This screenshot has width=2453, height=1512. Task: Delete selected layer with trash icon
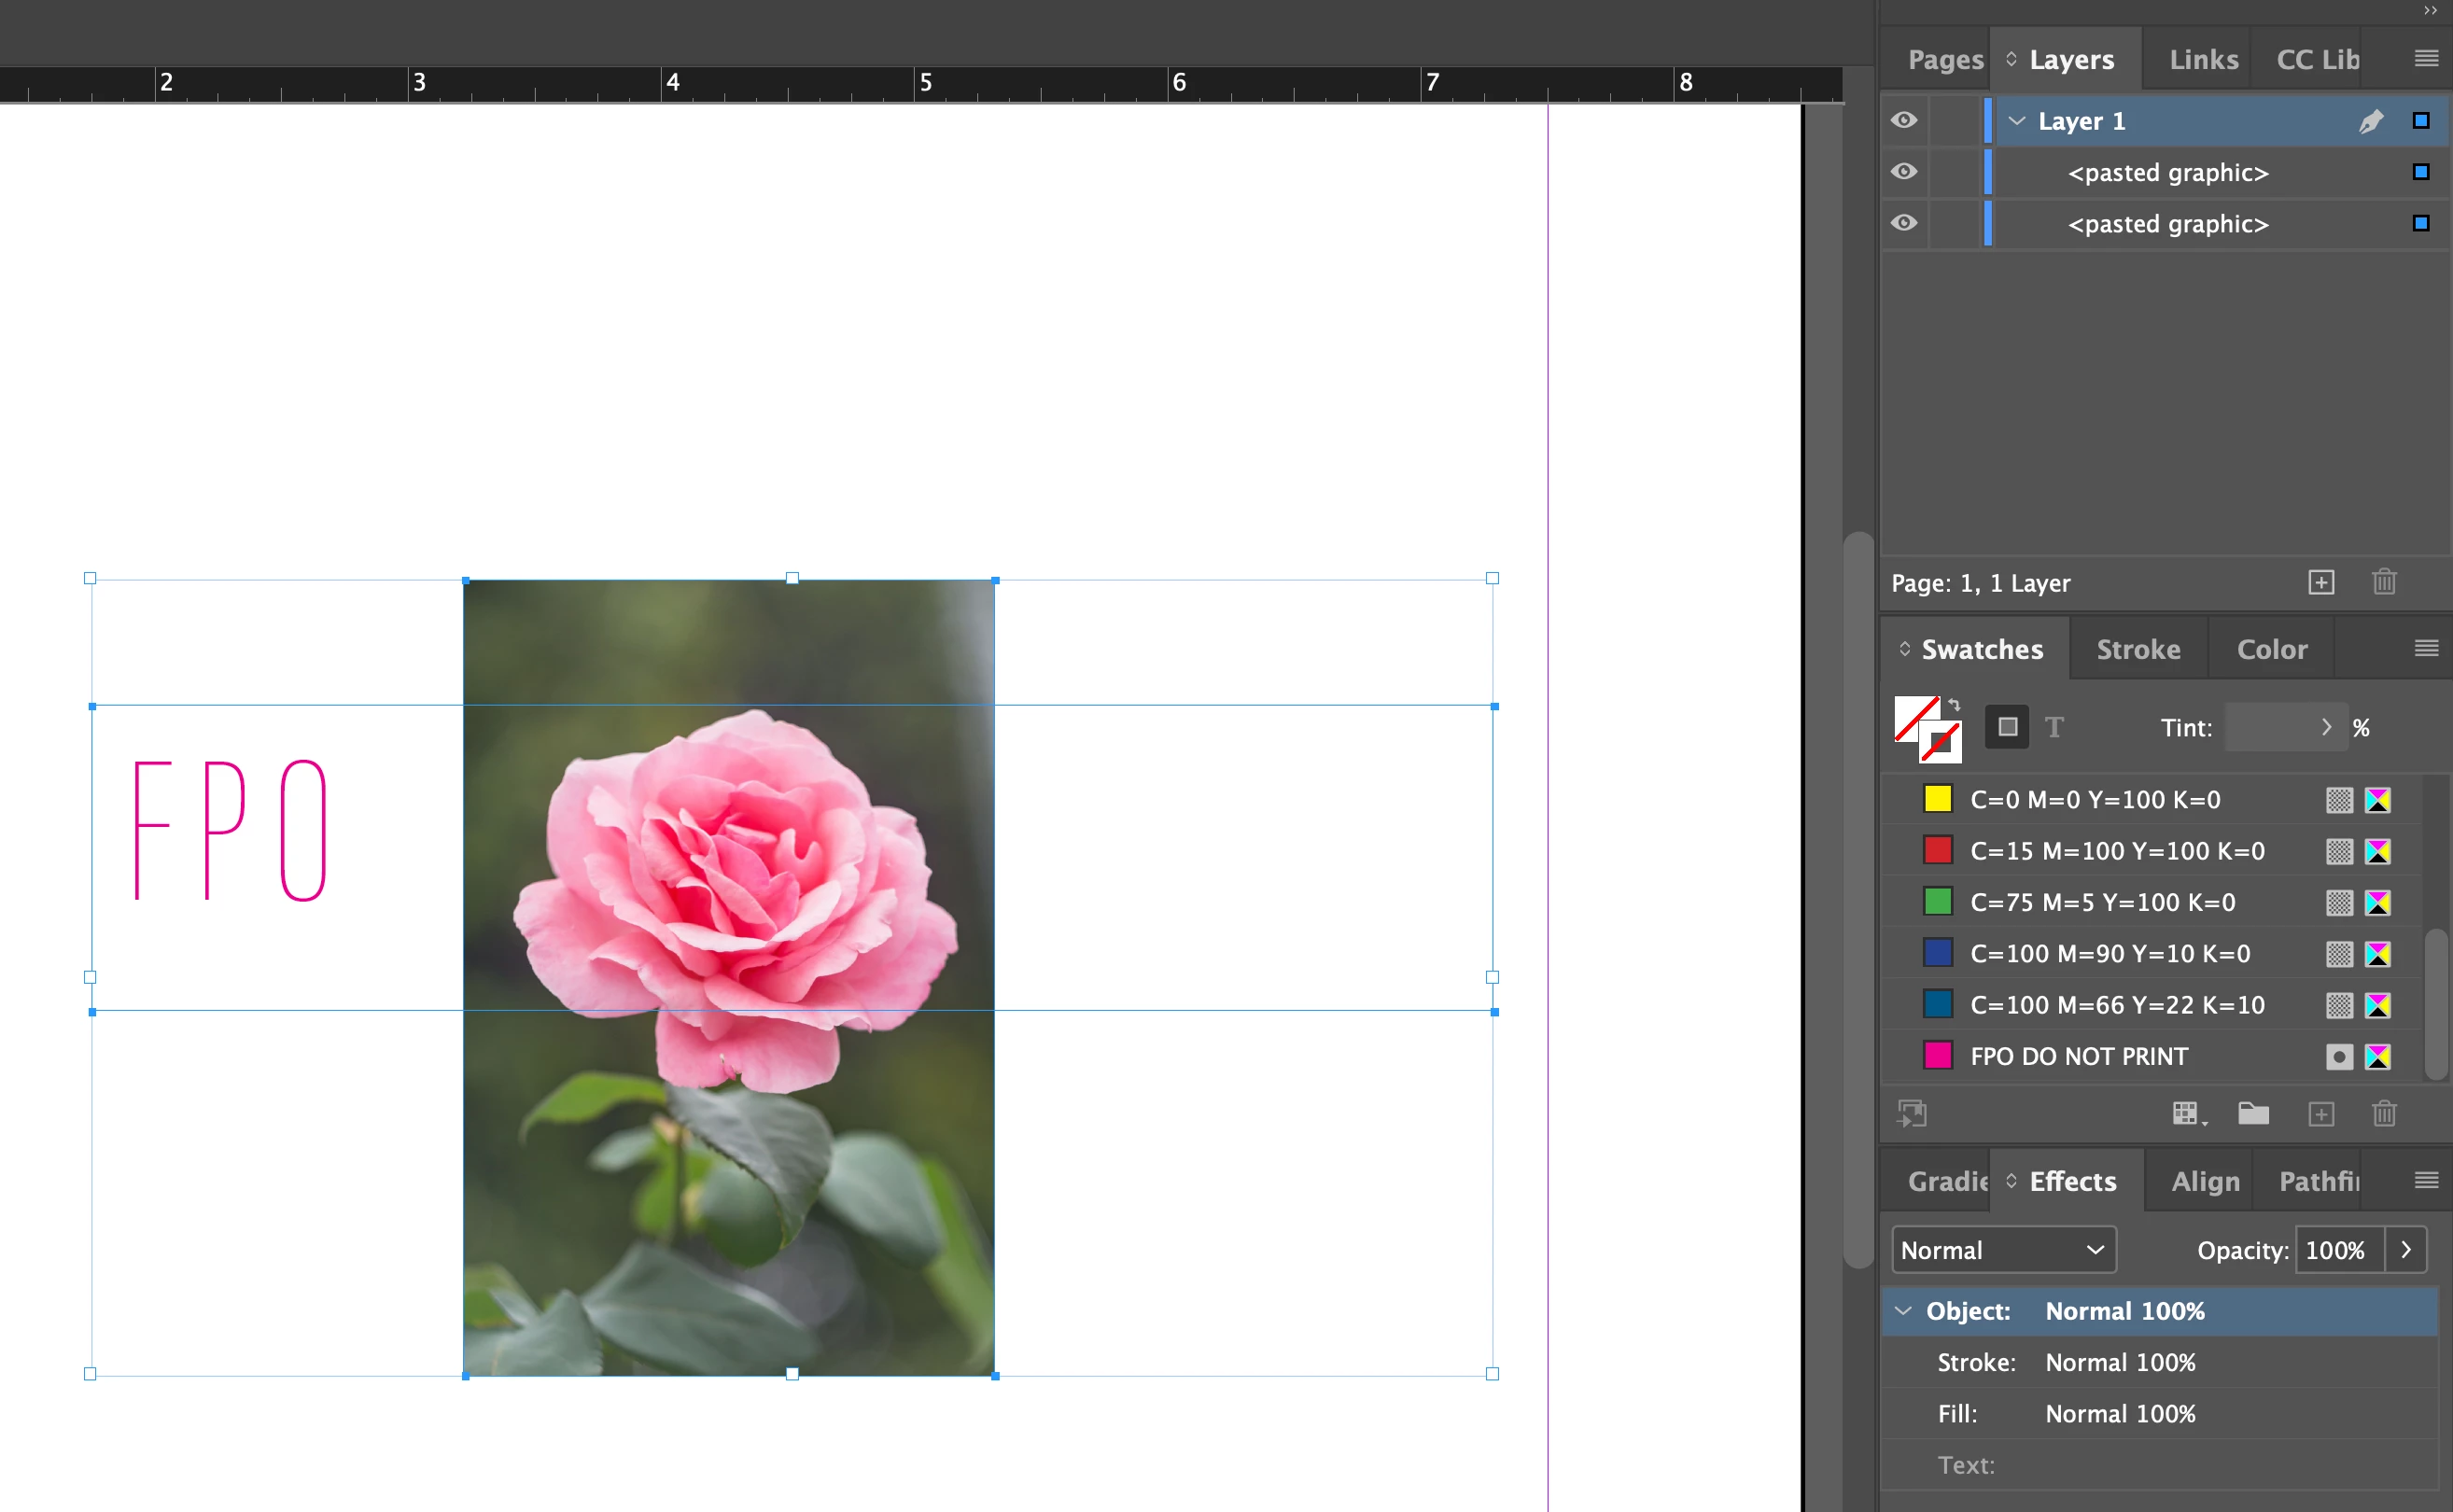click(2384, 582)
